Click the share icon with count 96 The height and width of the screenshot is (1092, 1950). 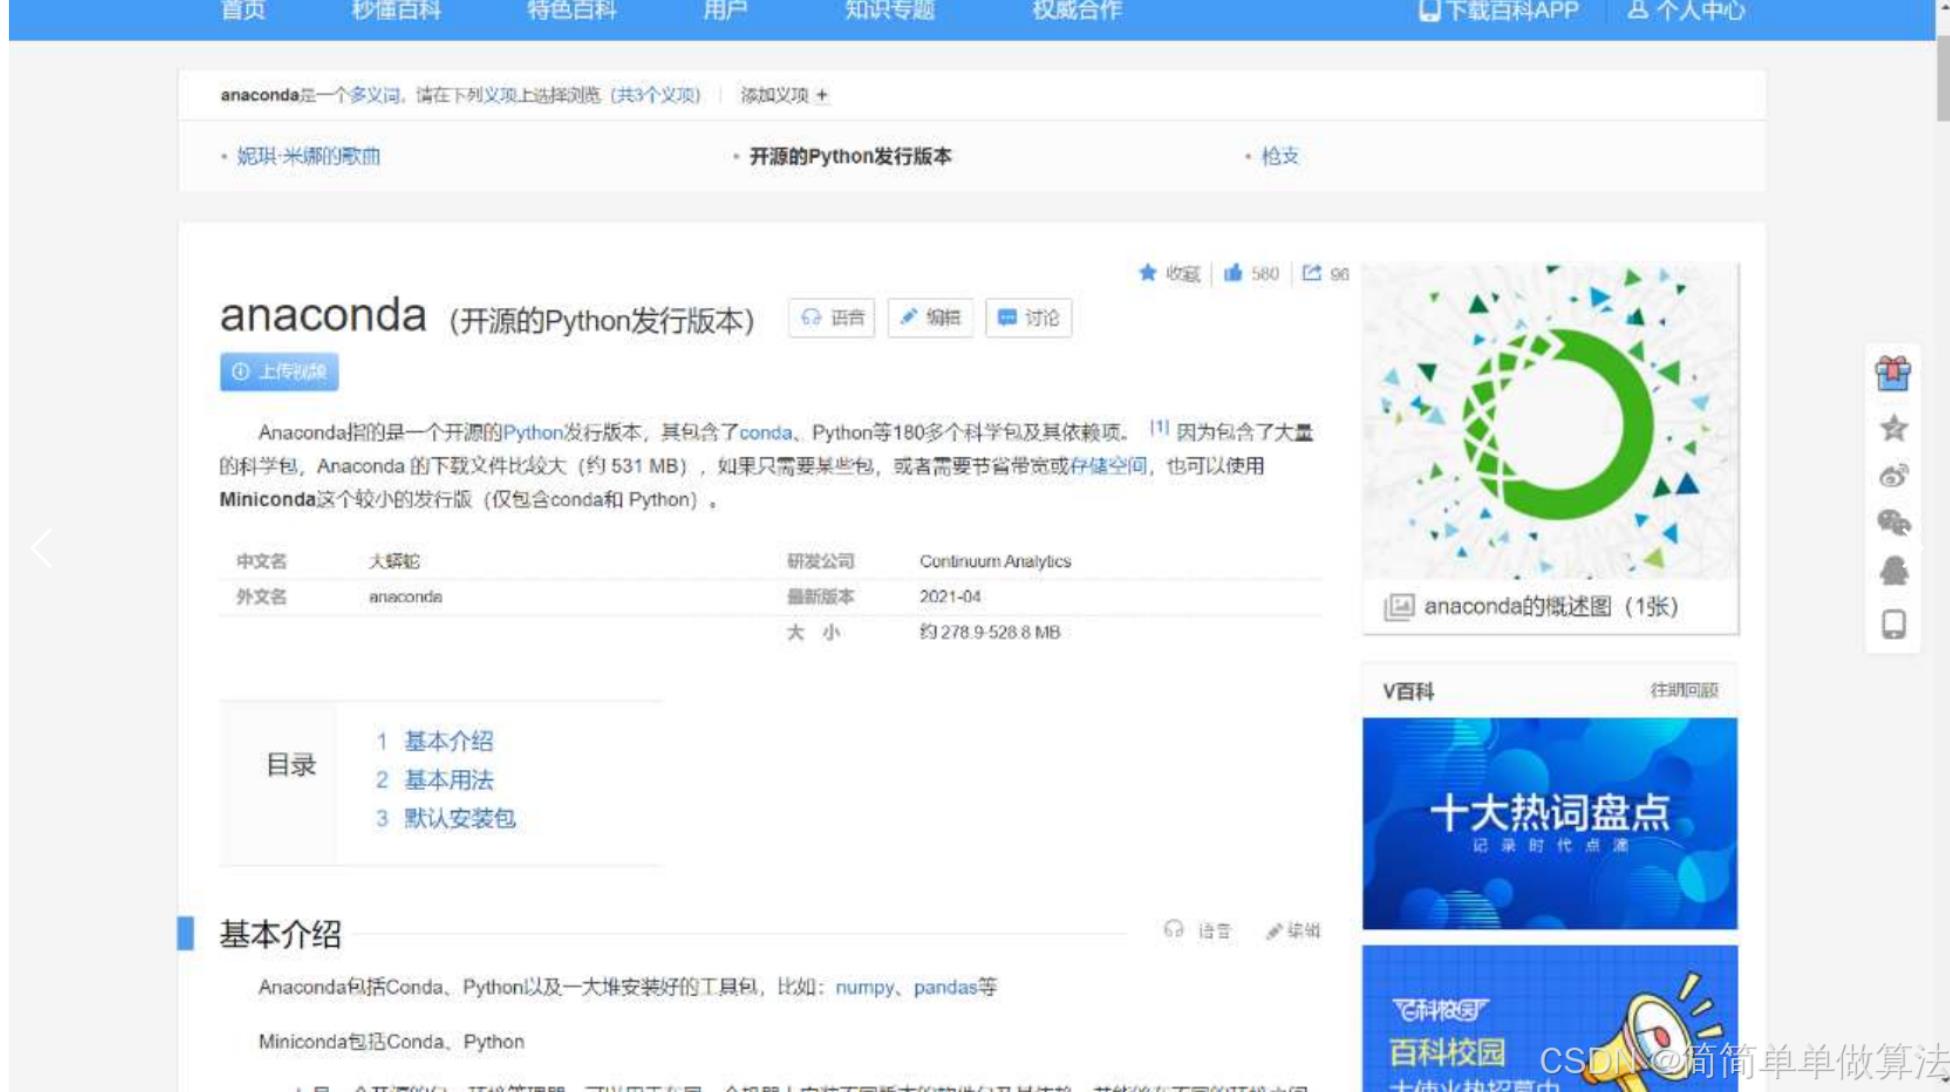click(1311, 273)
